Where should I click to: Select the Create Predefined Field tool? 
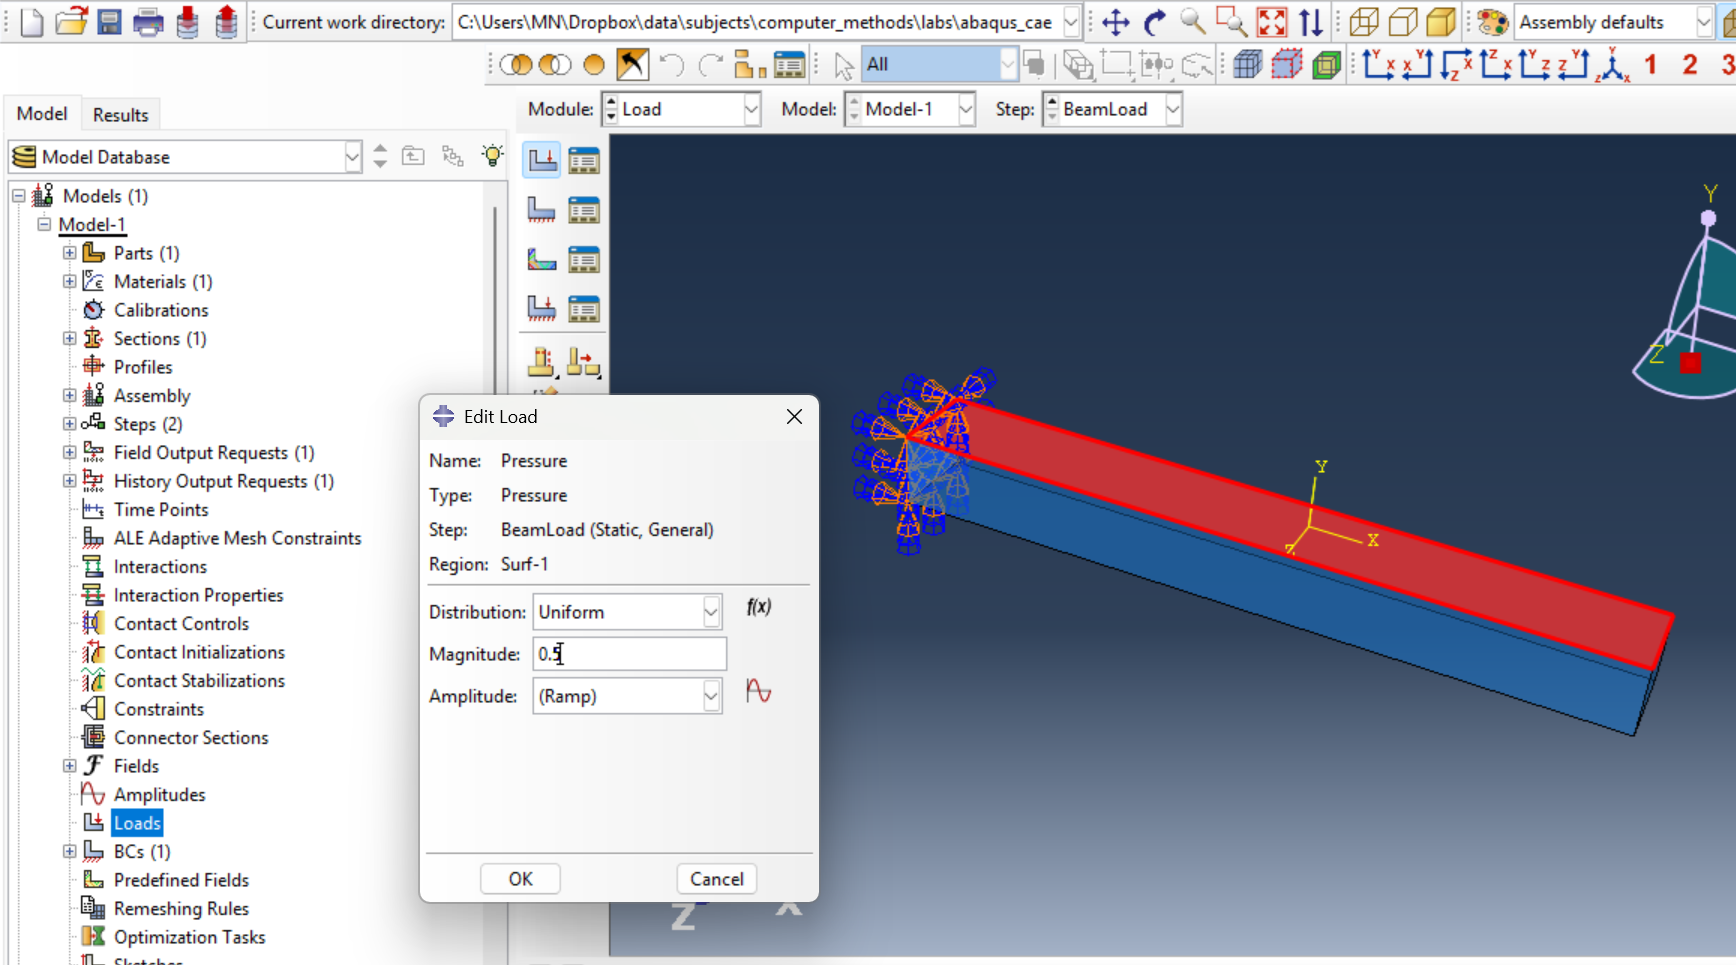542,260
